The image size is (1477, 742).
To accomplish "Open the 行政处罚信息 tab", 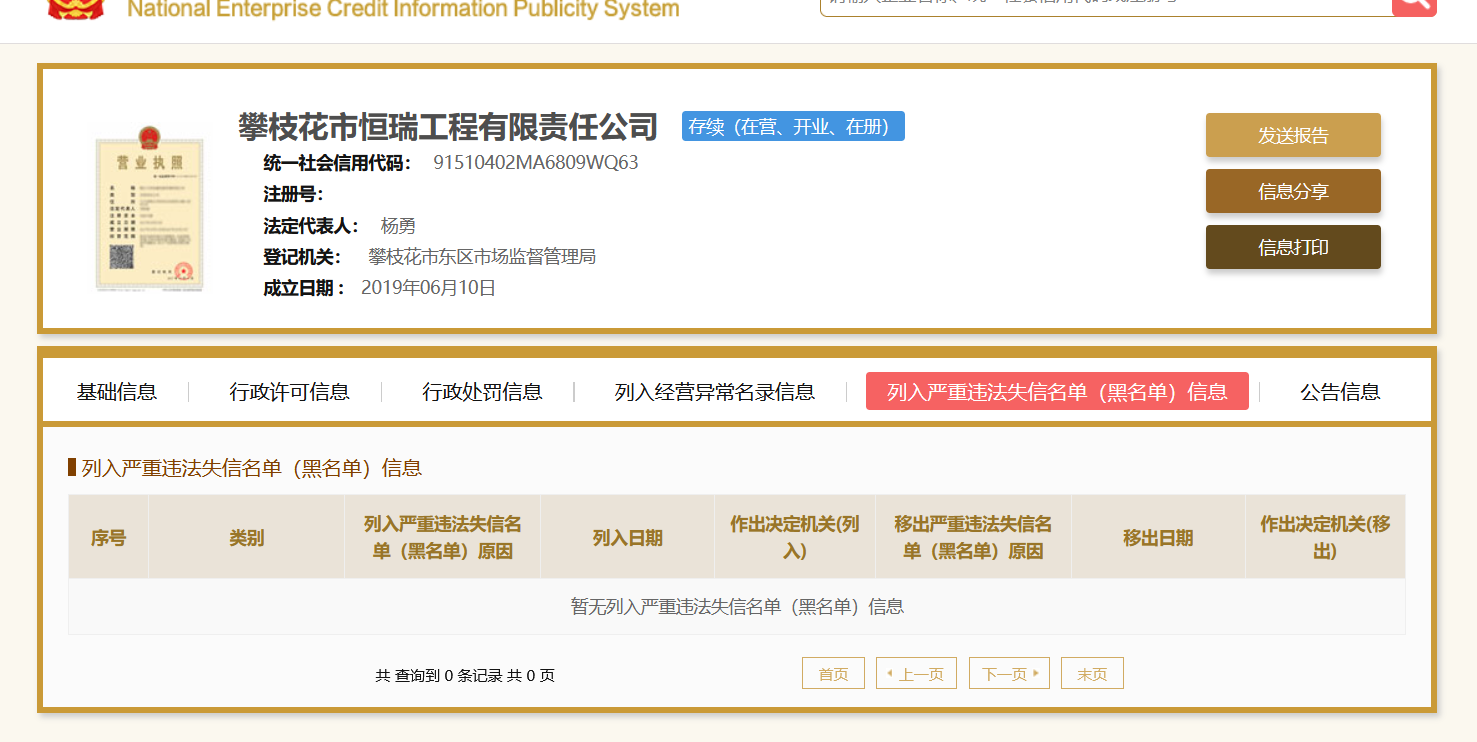I will point(482,392).
